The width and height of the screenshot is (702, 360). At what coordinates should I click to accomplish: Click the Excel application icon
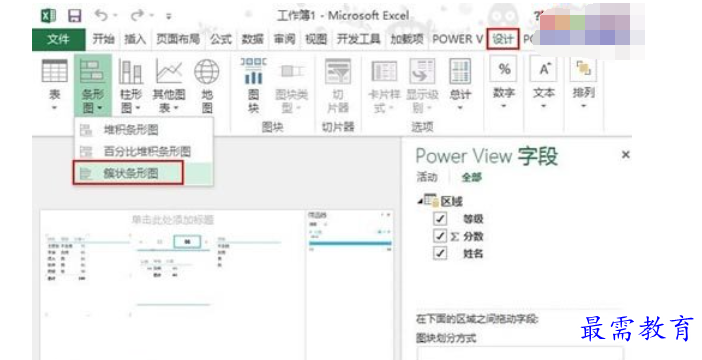[x=48, y=16]
